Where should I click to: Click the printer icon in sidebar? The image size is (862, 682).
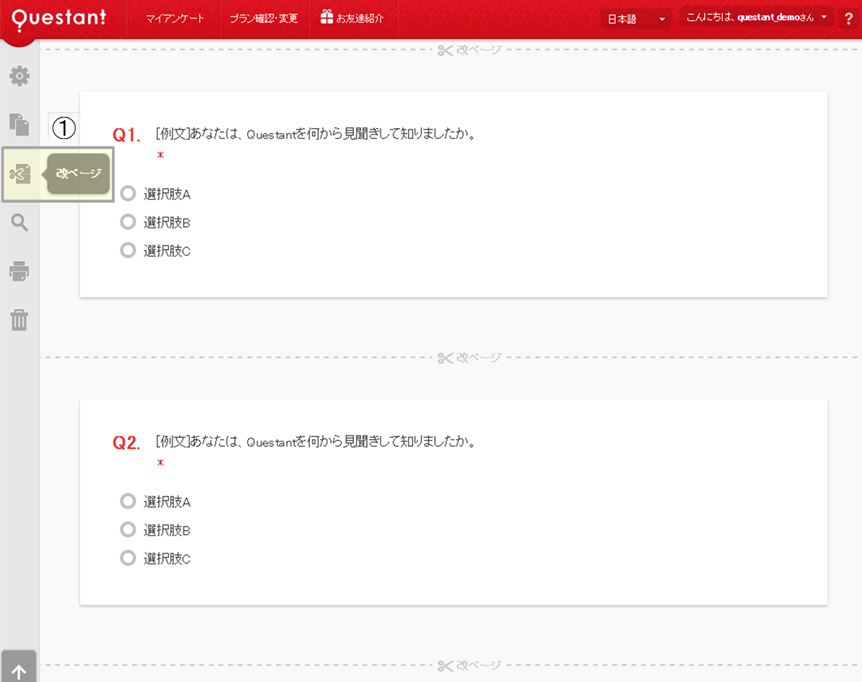pyautogui.click(x=19, y=271)
